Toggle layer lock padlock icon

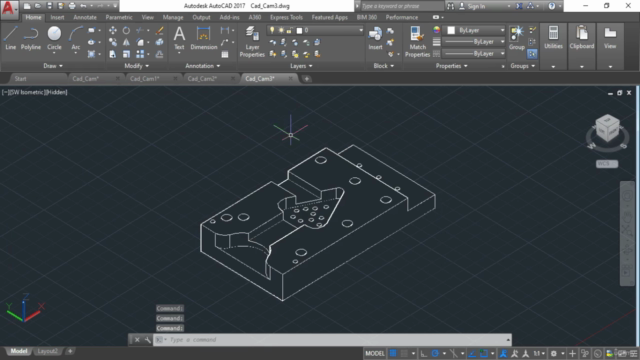[x=289, y=30]
